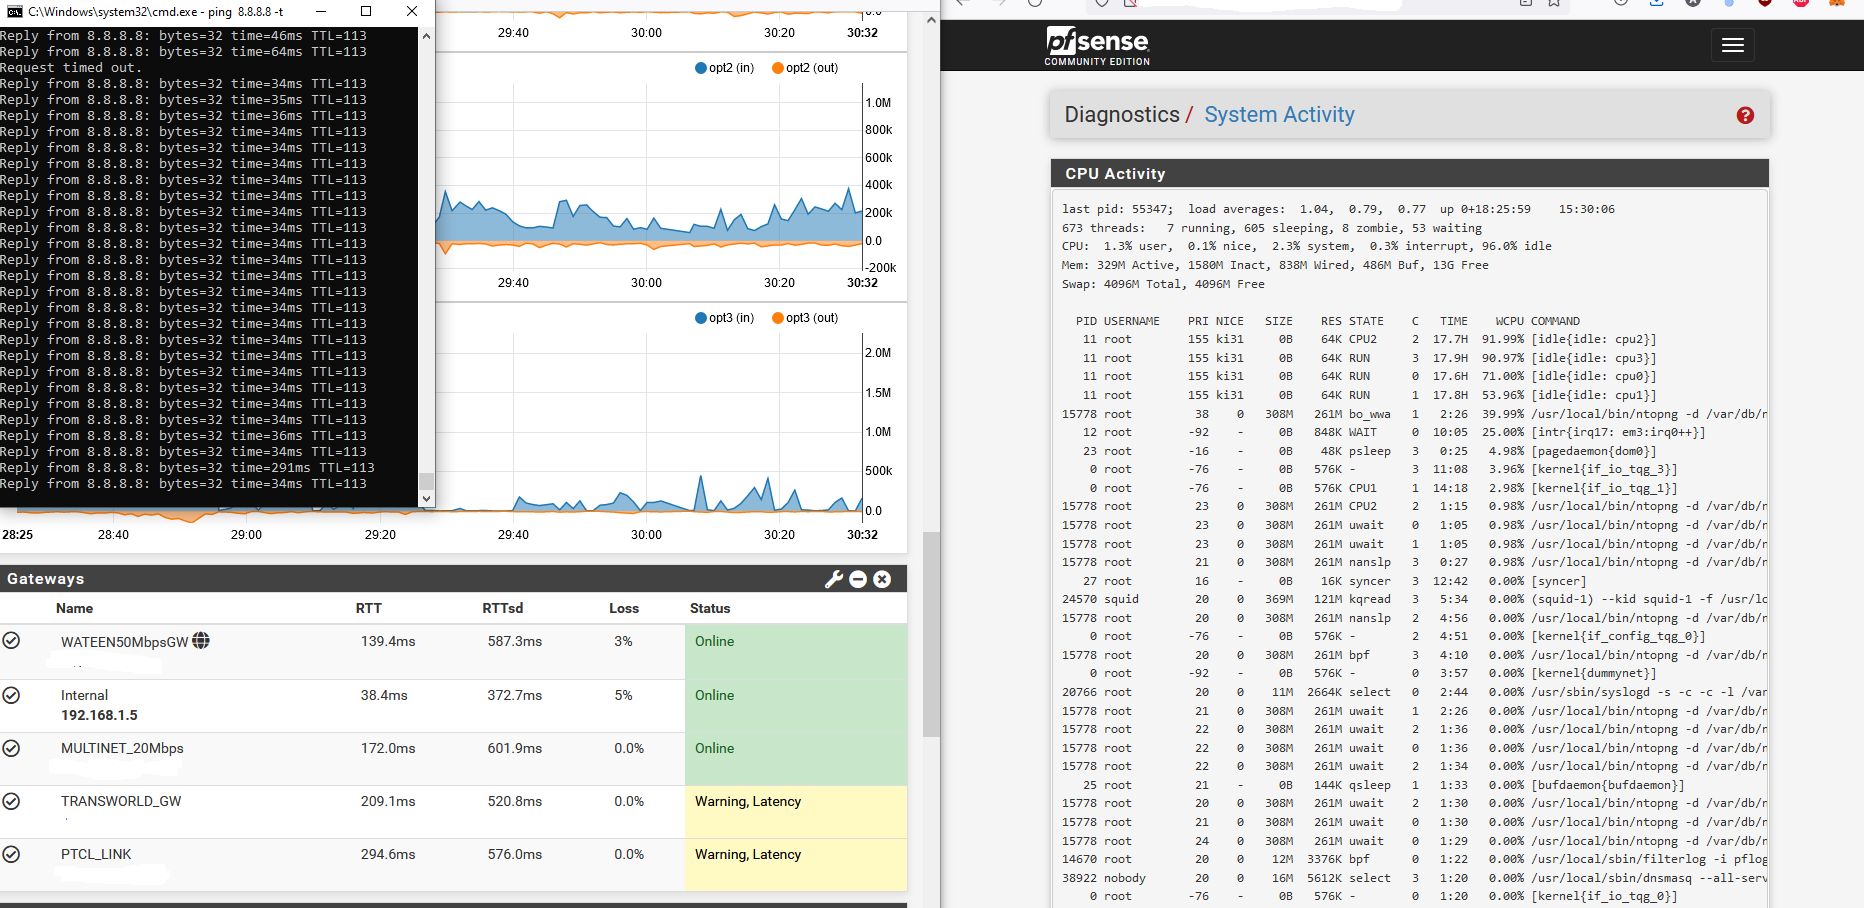Click the check icon beside TRANSWORLD_GW
Image resolution: width=1864 pixels, height=908 pixels.
click(x=11, y=801)
